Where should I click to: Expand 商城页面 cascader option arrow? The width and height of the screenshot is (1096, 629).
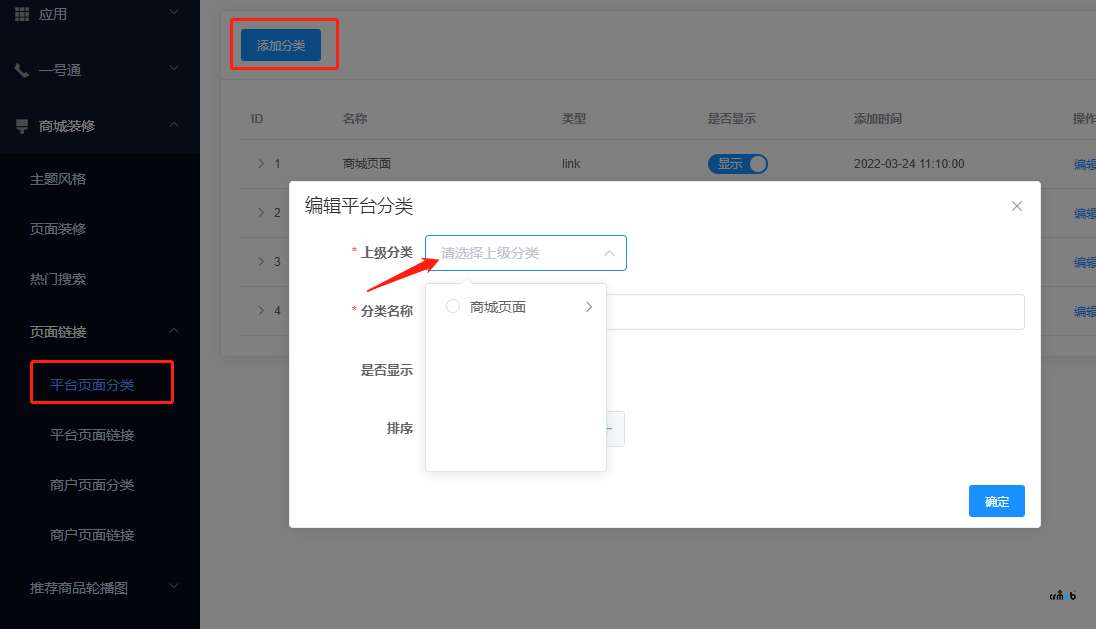(589, 307)
